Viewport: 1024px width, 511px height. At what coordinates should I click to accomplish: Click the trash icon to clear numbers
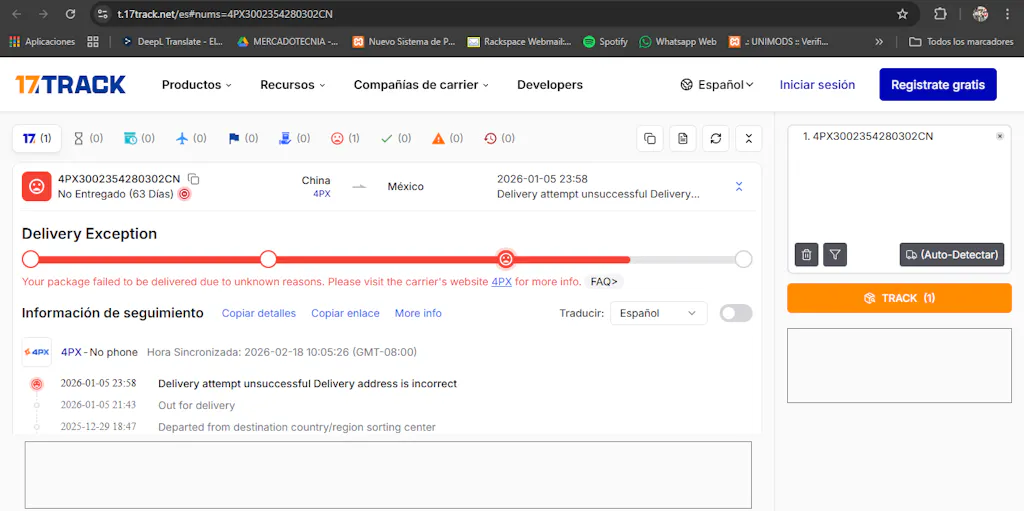coord(807,255)
